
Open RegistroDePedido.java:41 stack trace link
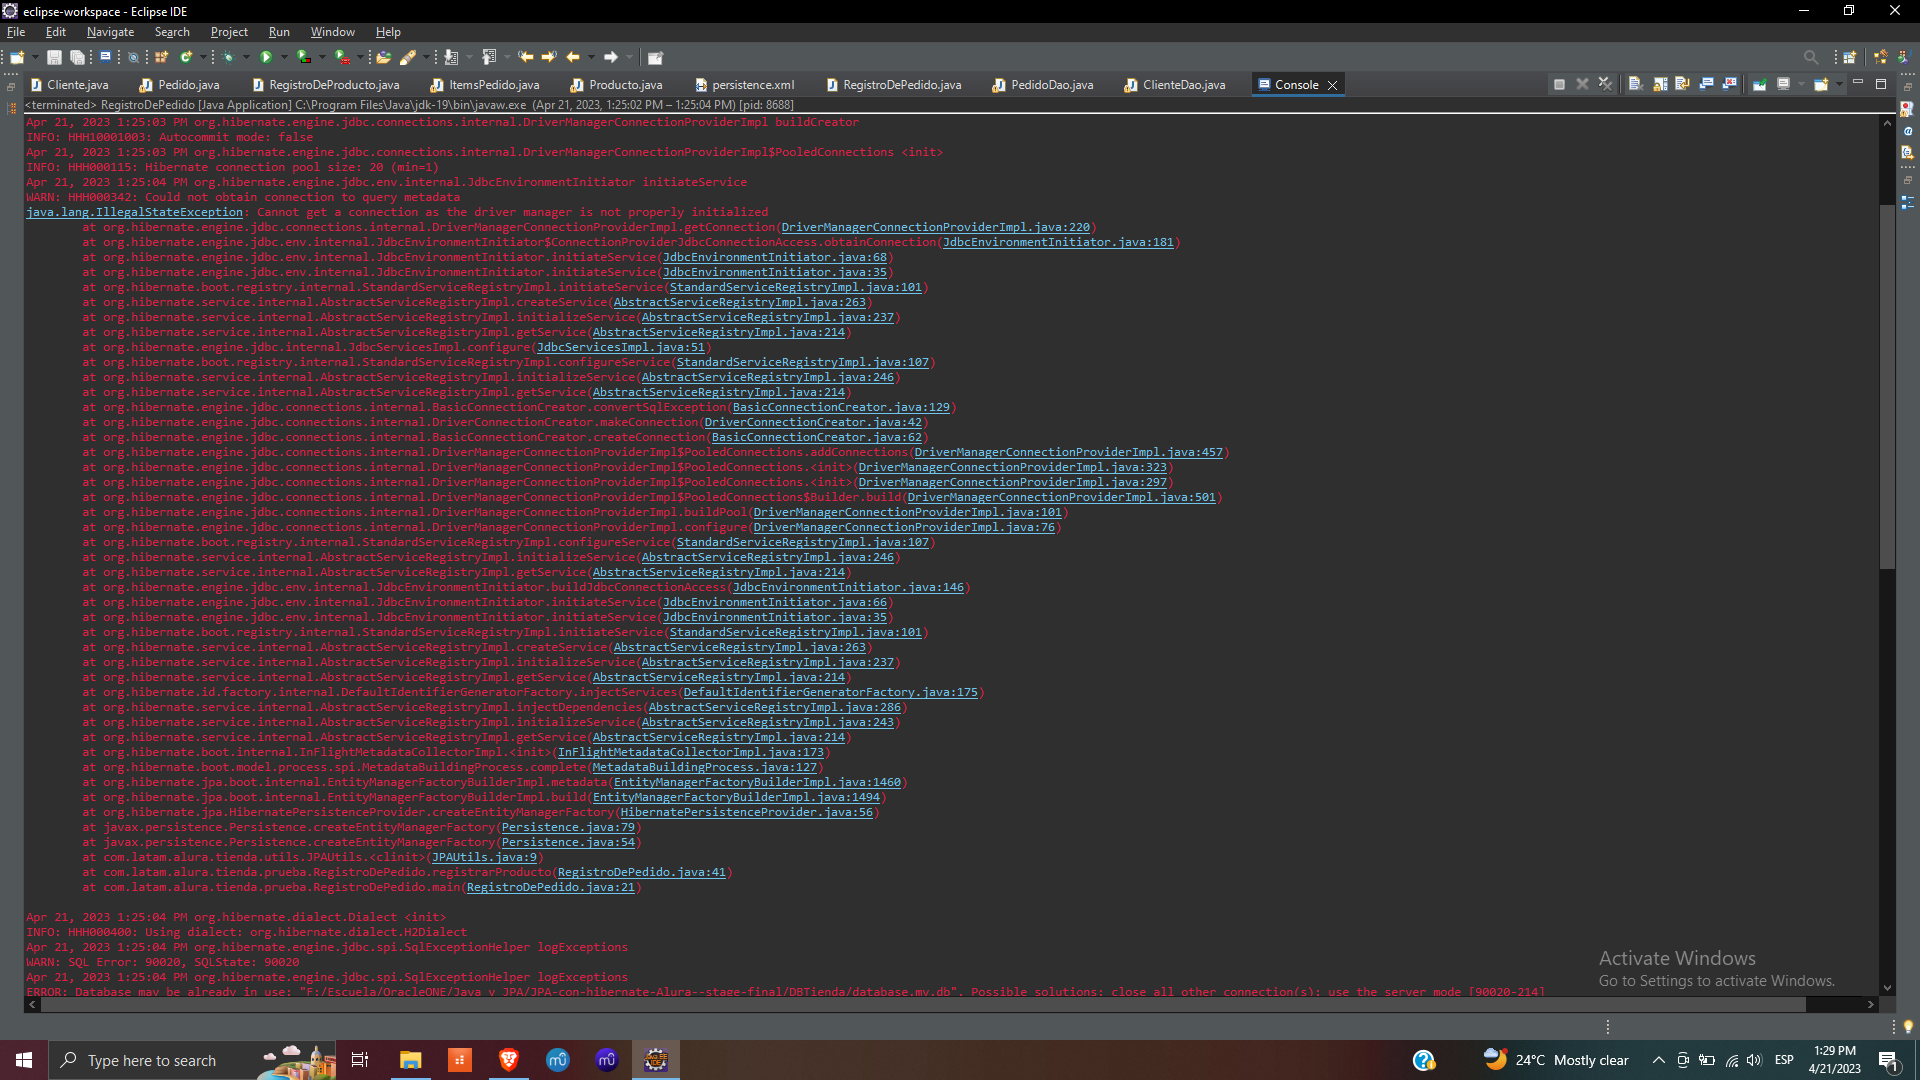[641, 872]
